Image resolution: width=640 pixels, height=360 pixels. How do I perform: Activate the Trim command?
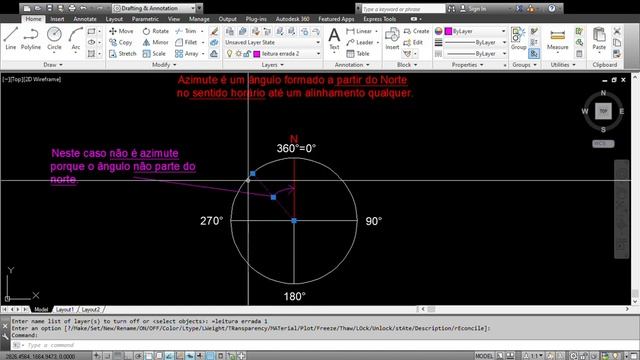[186, 31]
